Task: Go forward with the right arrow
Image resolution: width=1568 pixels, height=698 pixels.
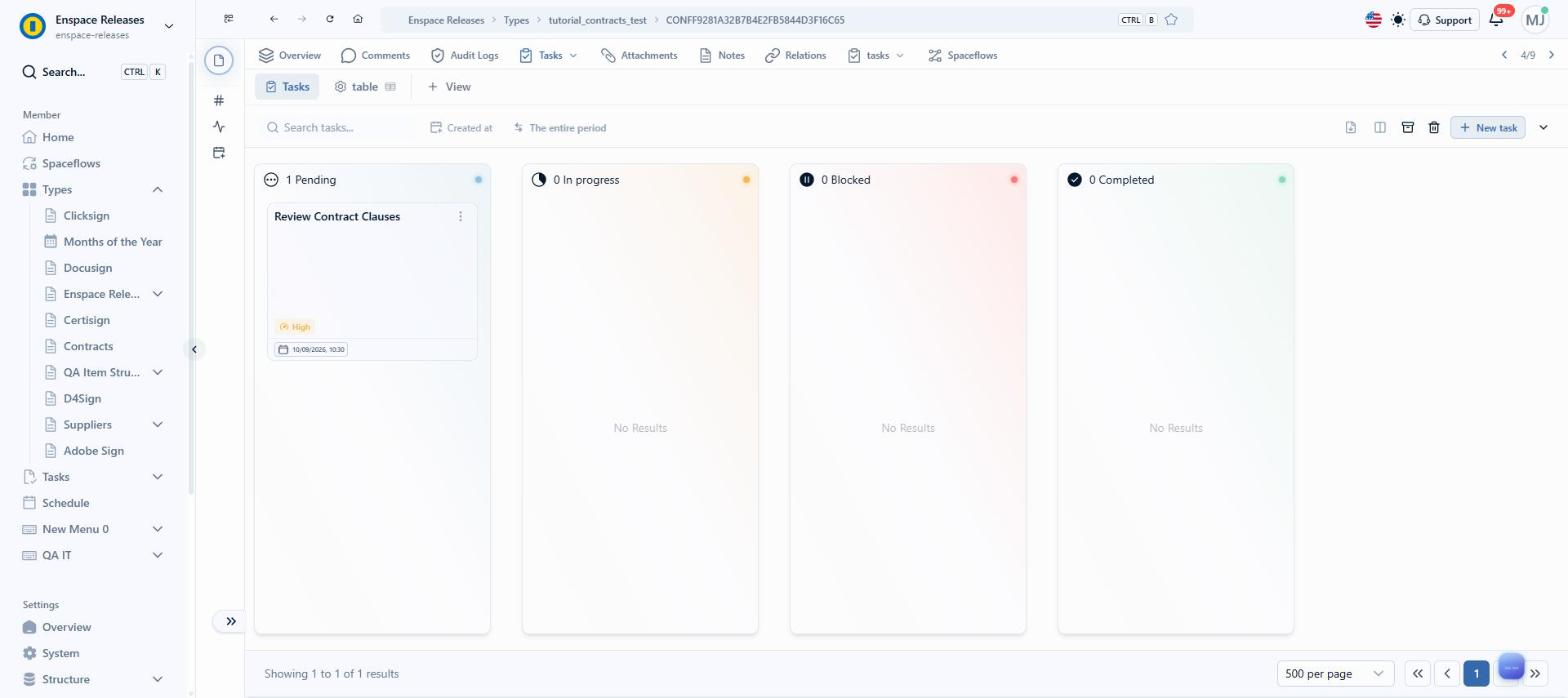Action: pyautogui.click(x=302, y=19)
